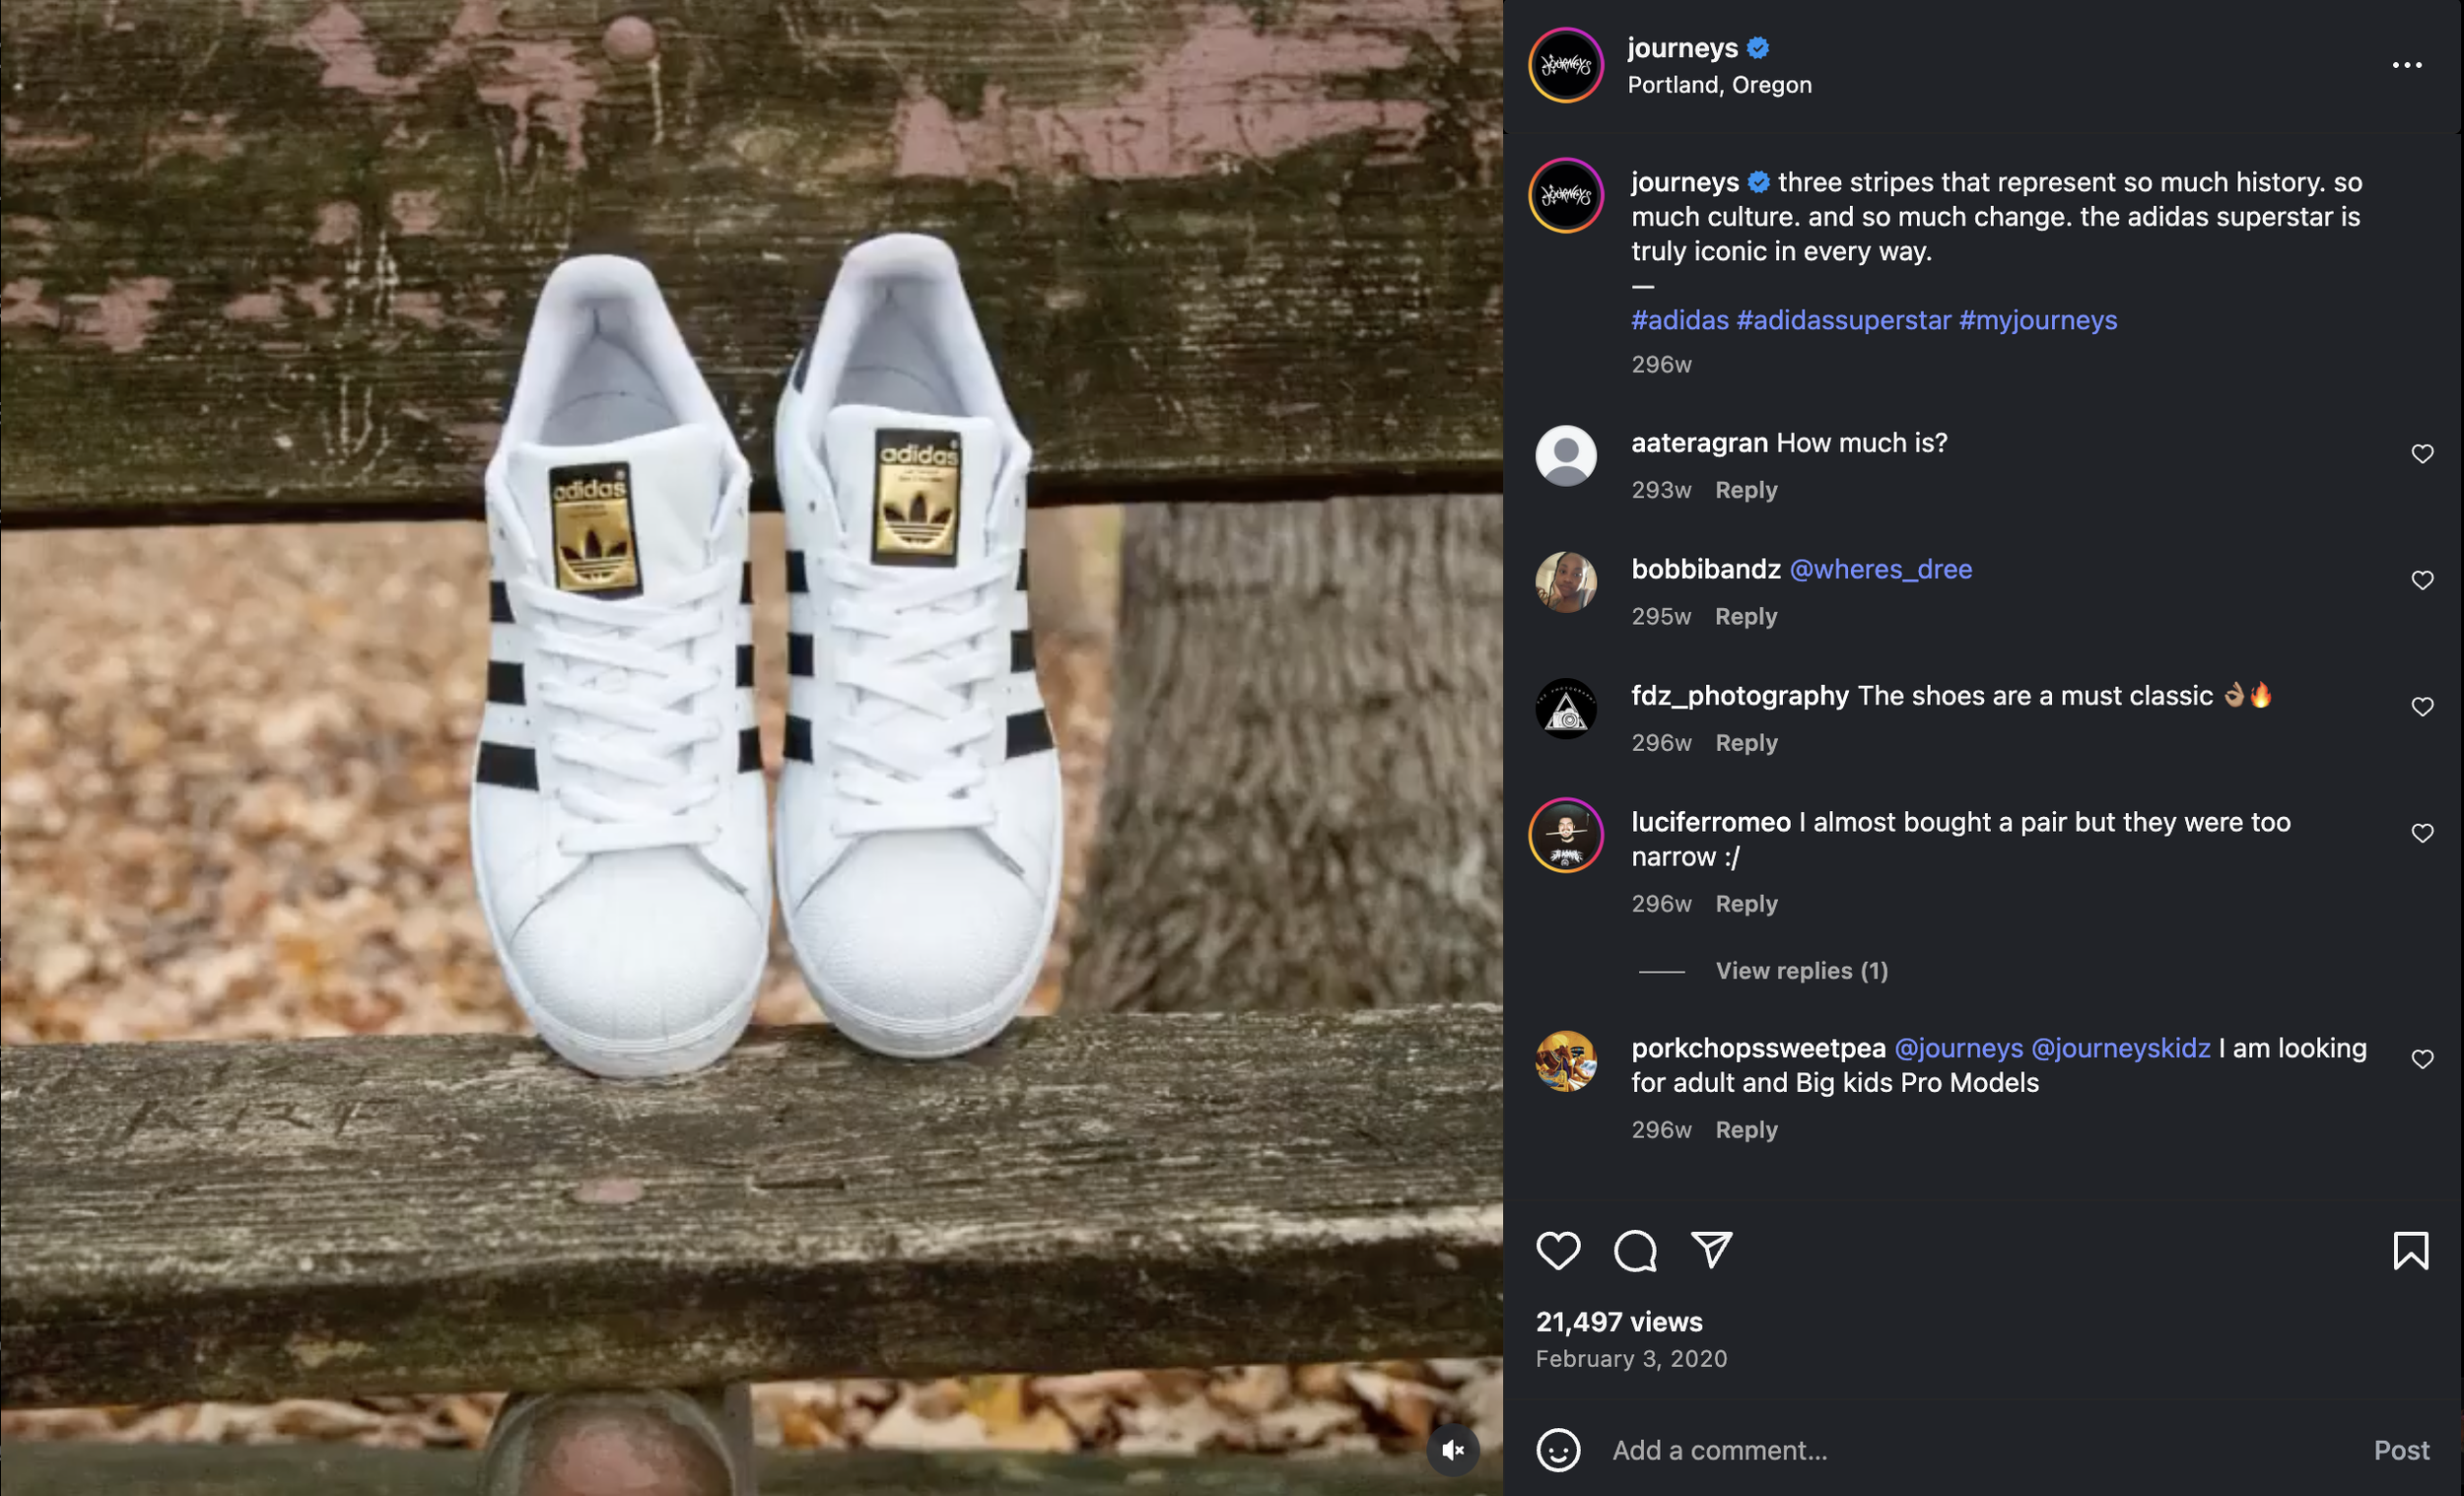Viewport: 2464px width, 1496px height.
Task: Open the @wheres_dree mention
Action: (x=1880, y=569)
